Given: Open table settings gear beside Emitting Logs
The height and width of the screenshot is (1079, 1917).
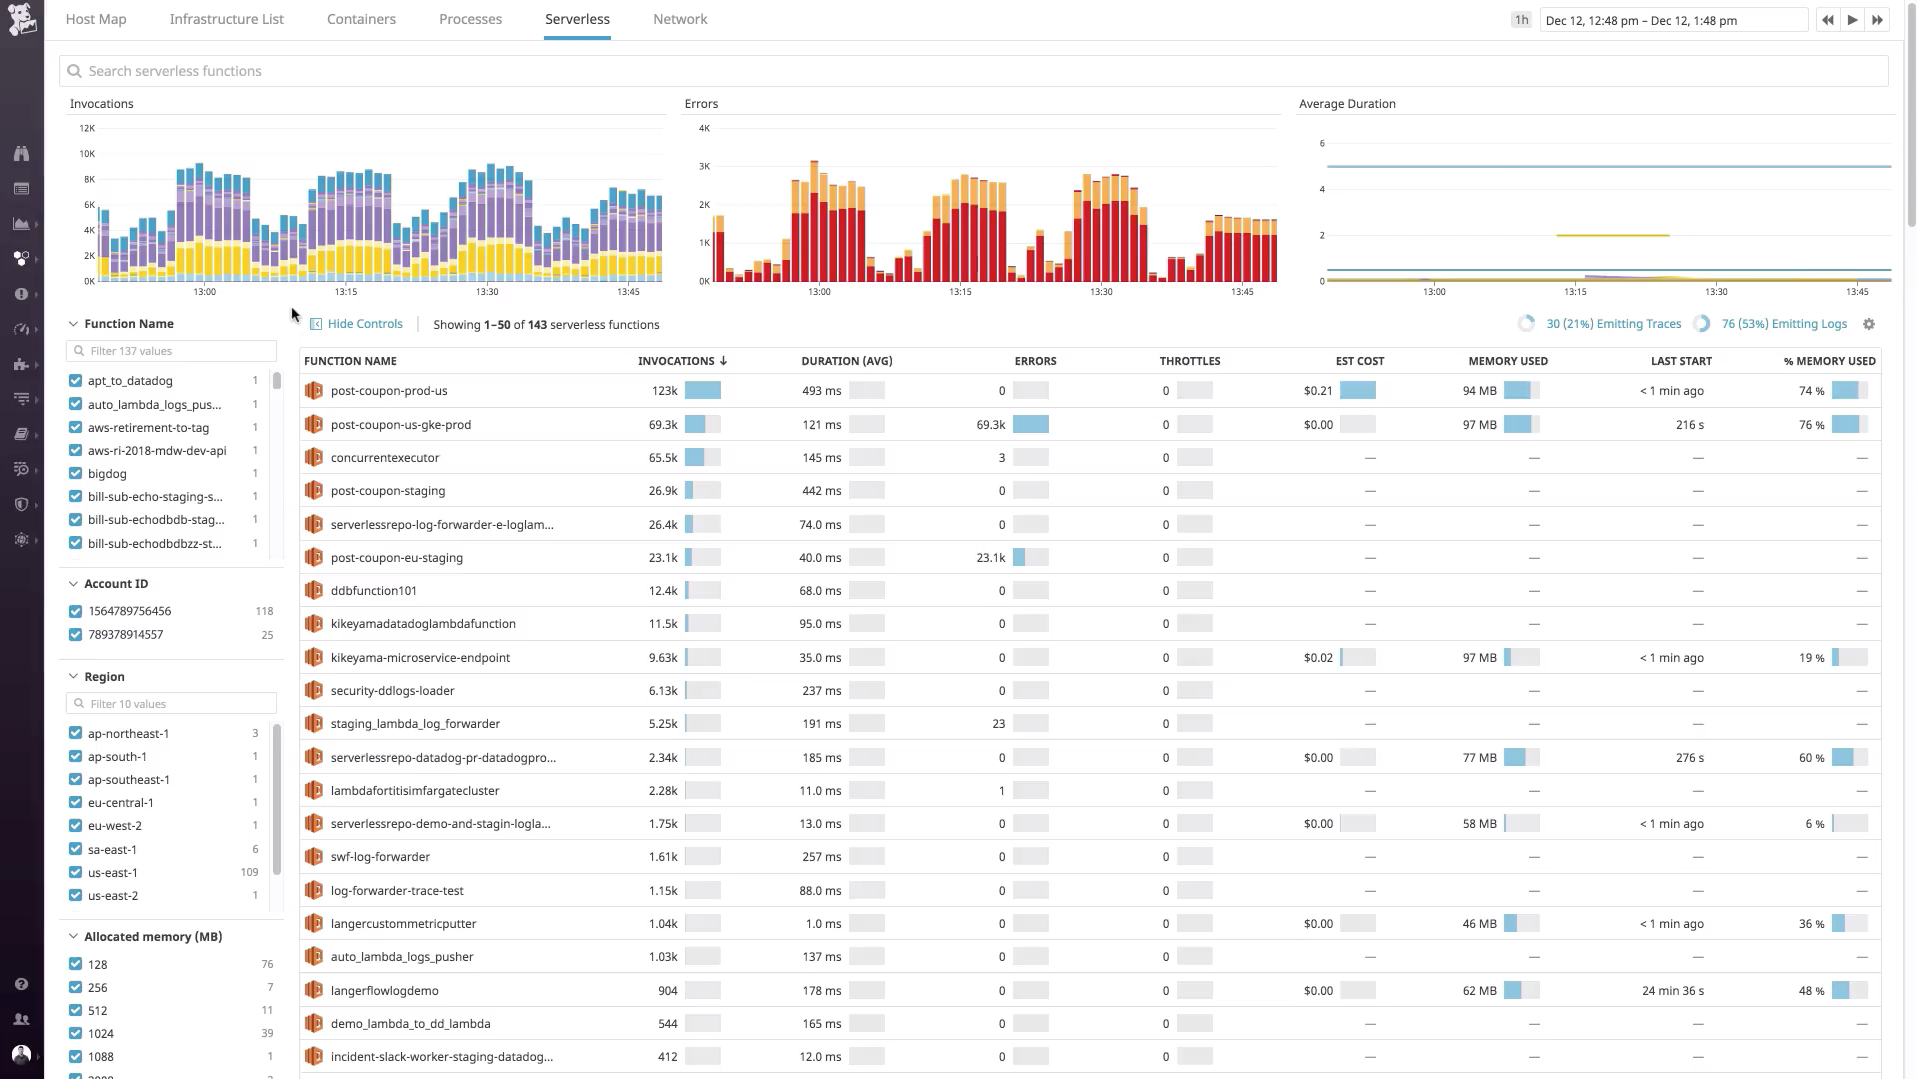Looking at the screenshot, I should [x=1869, y=324].
